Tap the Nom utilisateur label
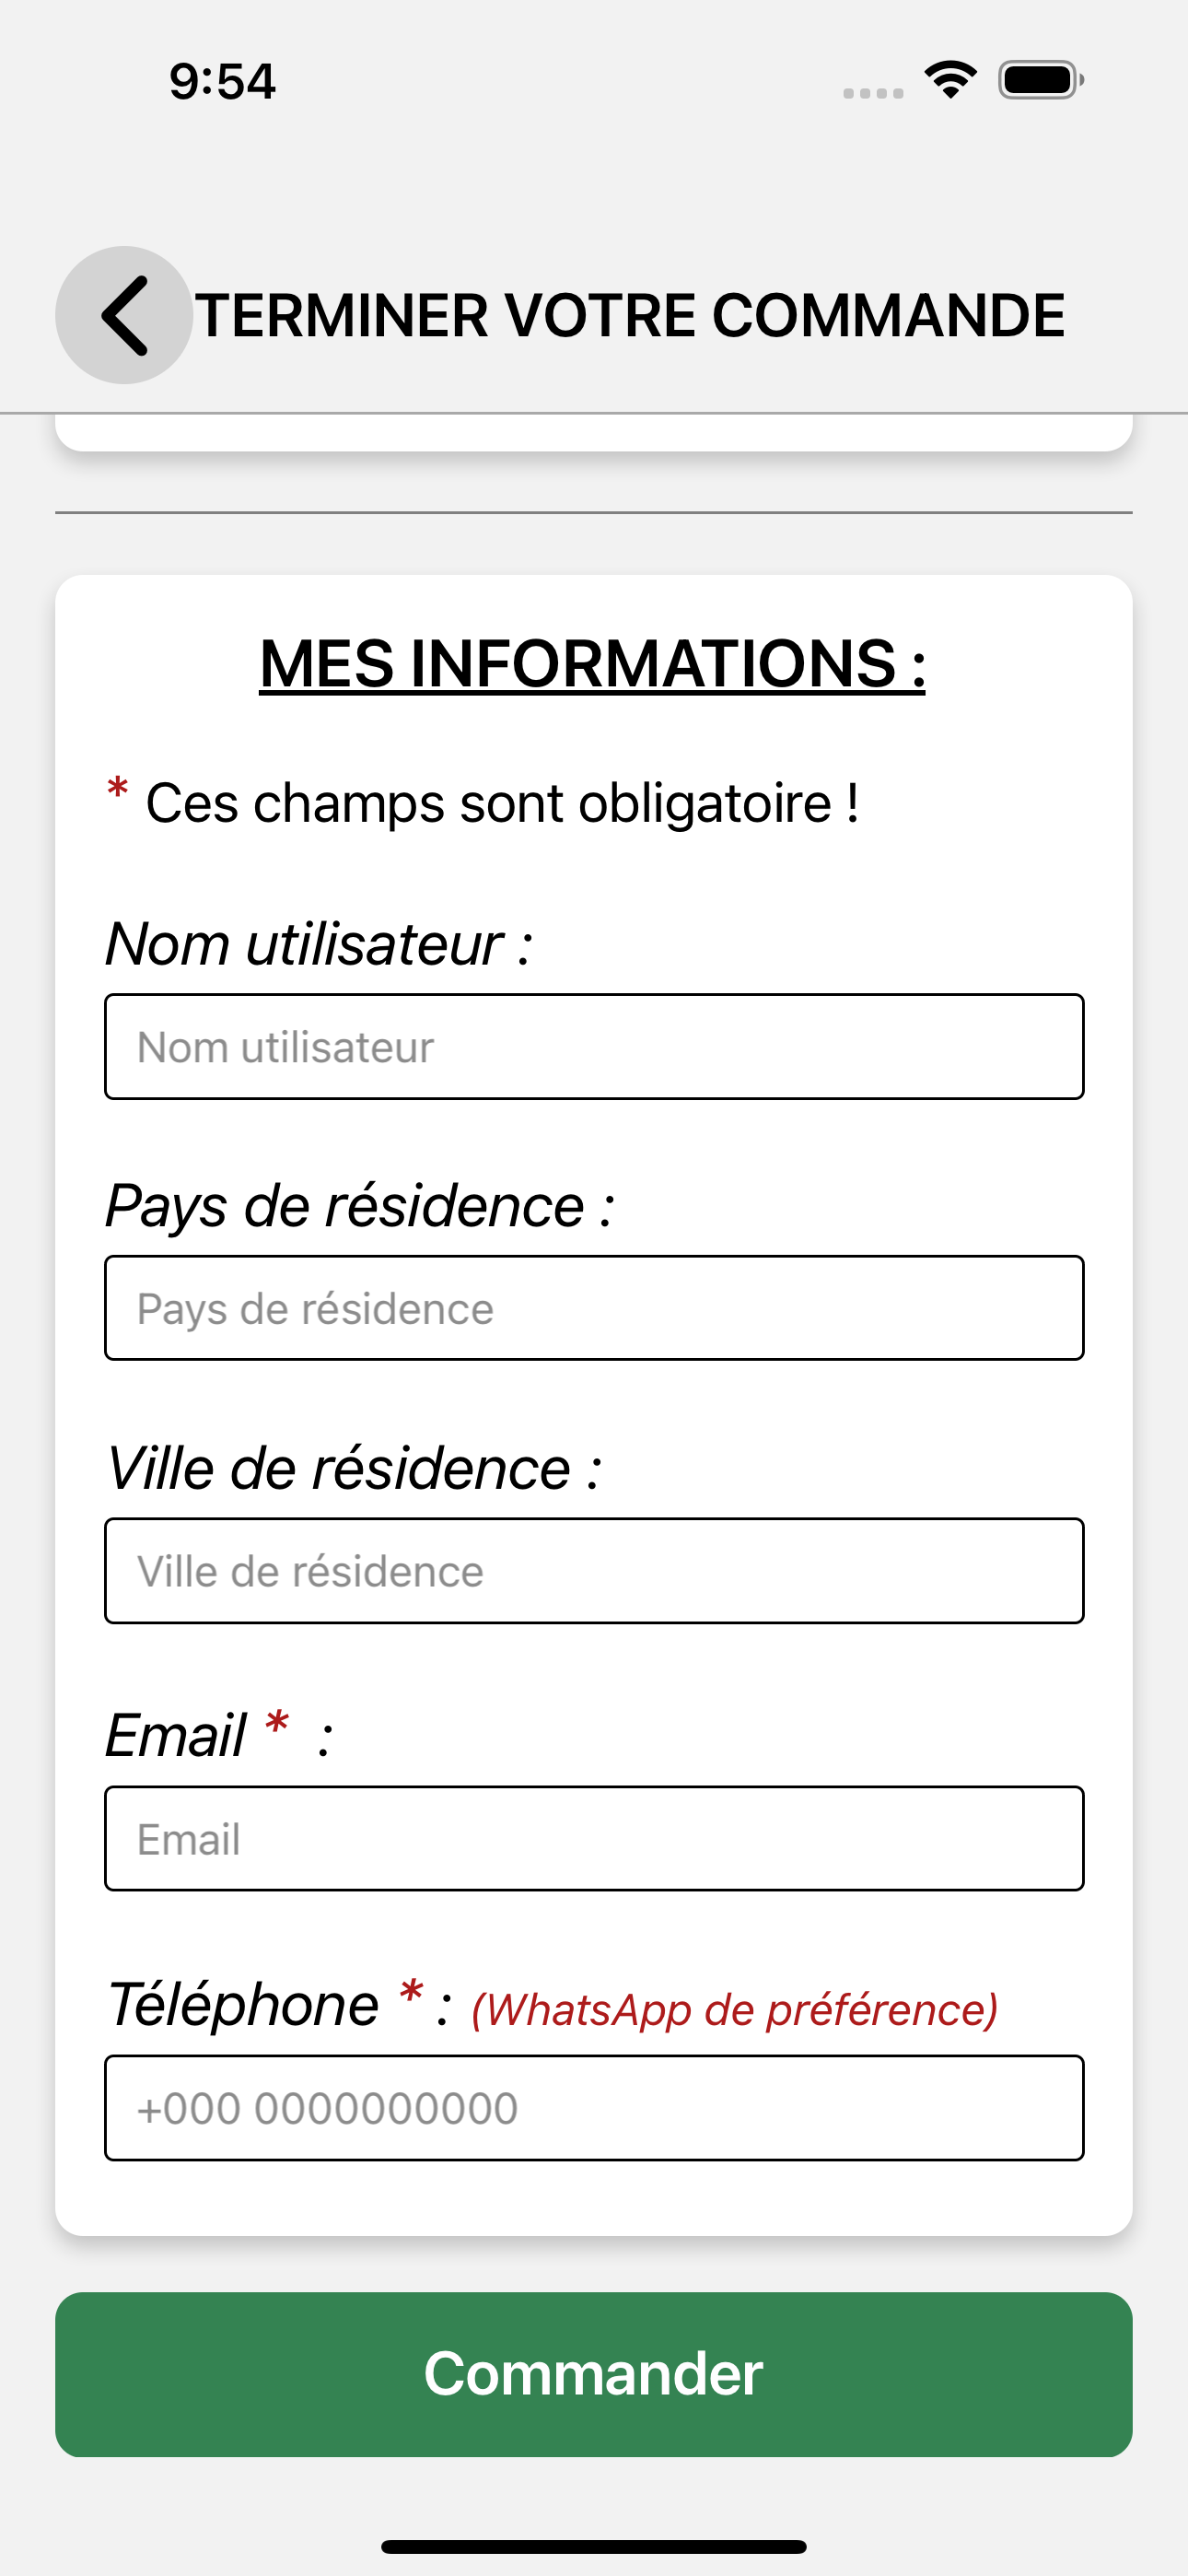 (319, 943)
